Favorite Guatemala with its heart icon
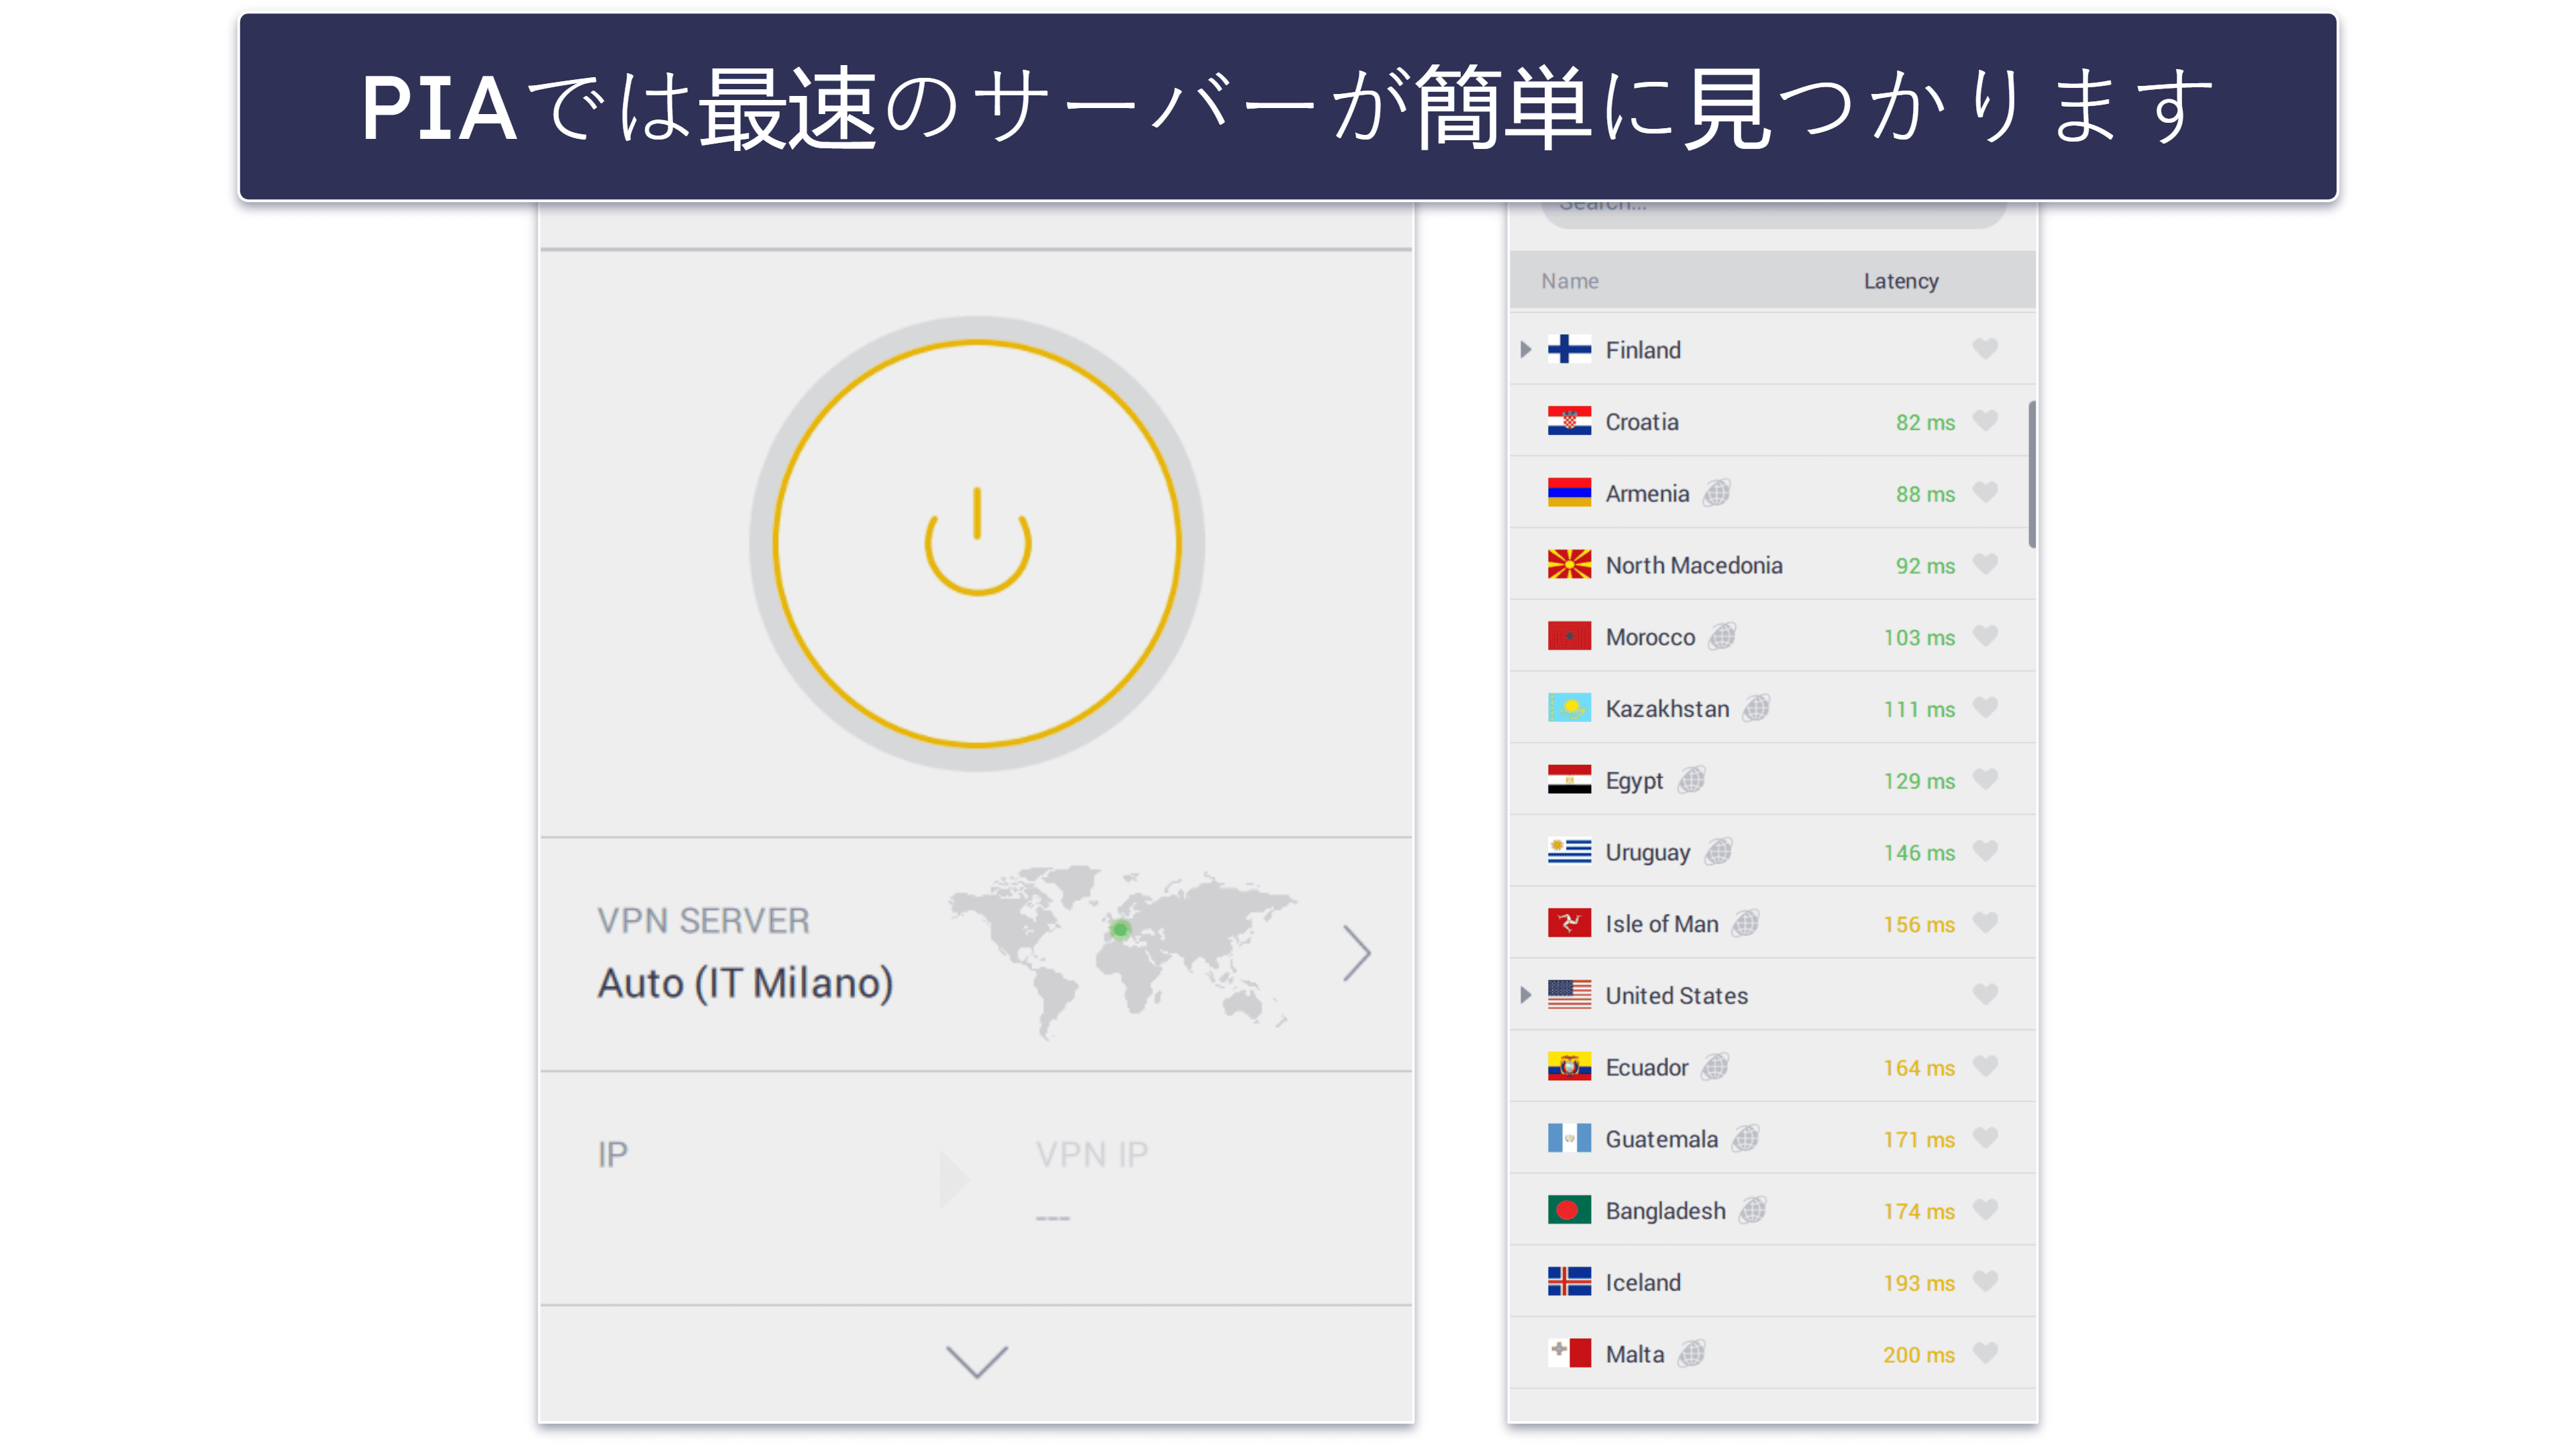 (1985, 1138)
